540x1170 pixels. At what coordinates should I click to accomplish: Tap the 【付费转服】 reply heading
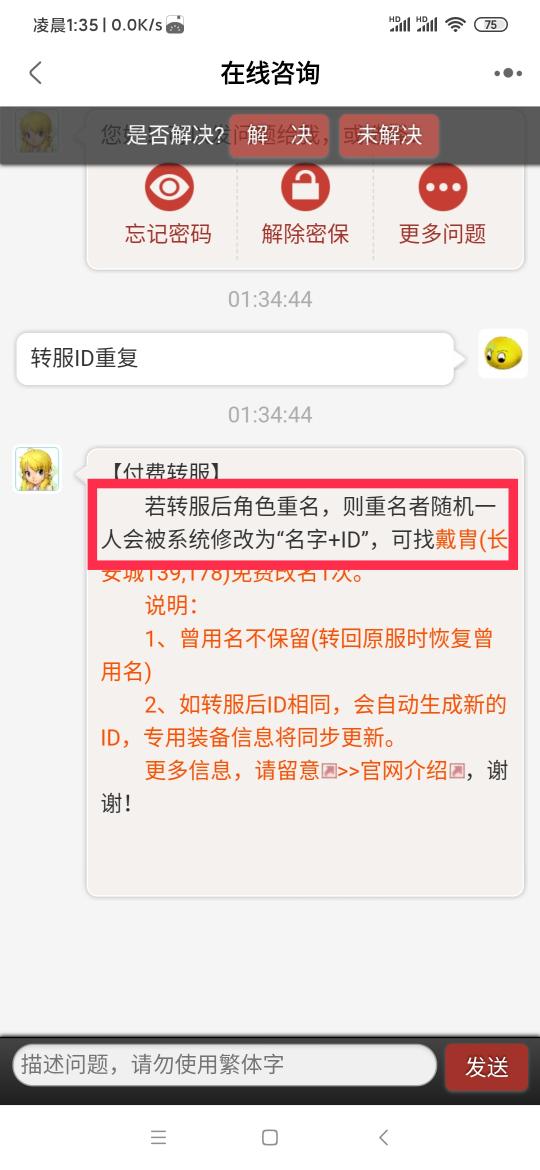161,471
